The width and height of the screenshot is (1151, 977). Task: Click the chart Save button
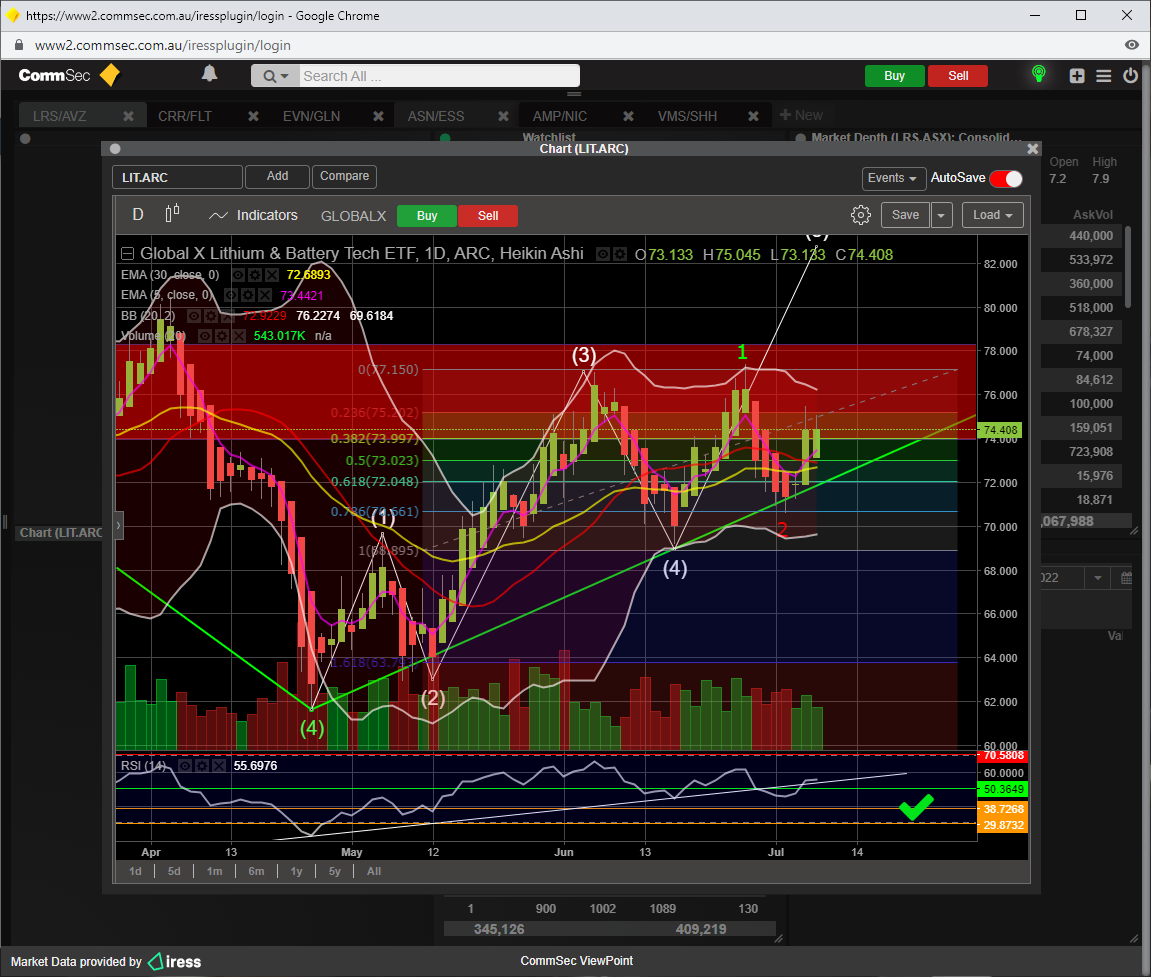(x=905, y=215)
